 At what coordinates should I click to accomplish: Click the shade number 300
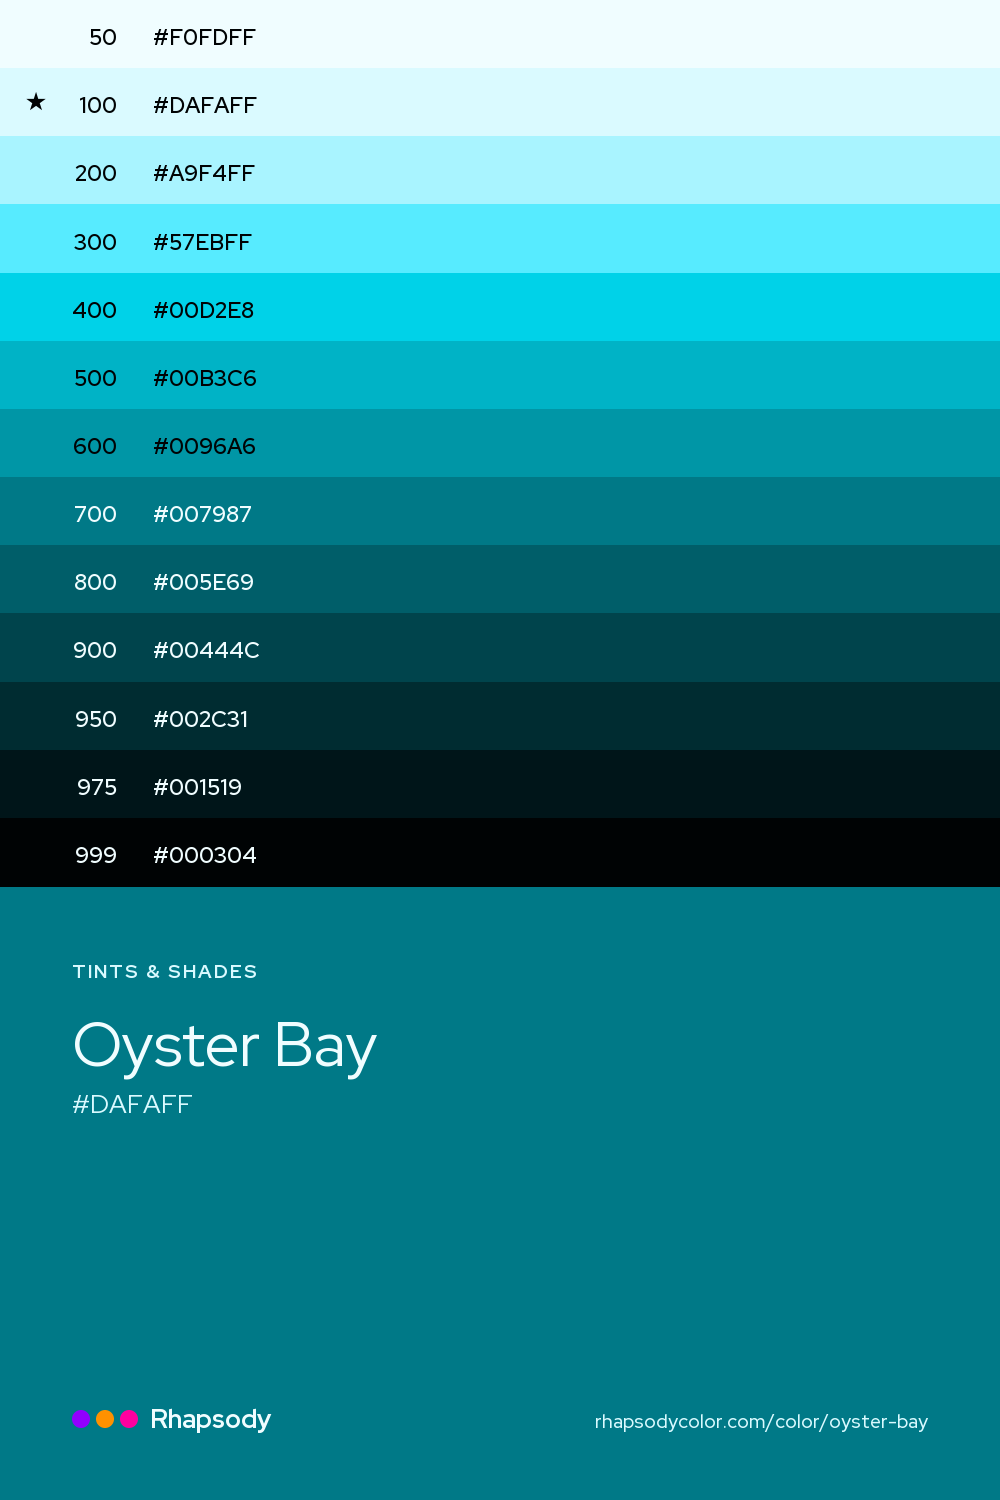pos(96,242)
